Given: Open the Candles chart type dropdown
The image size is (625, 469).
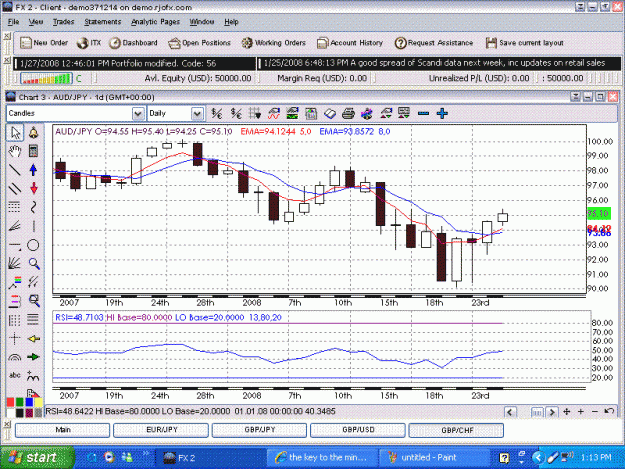Looking at the screenshot, I should click(x=138, y=114).
